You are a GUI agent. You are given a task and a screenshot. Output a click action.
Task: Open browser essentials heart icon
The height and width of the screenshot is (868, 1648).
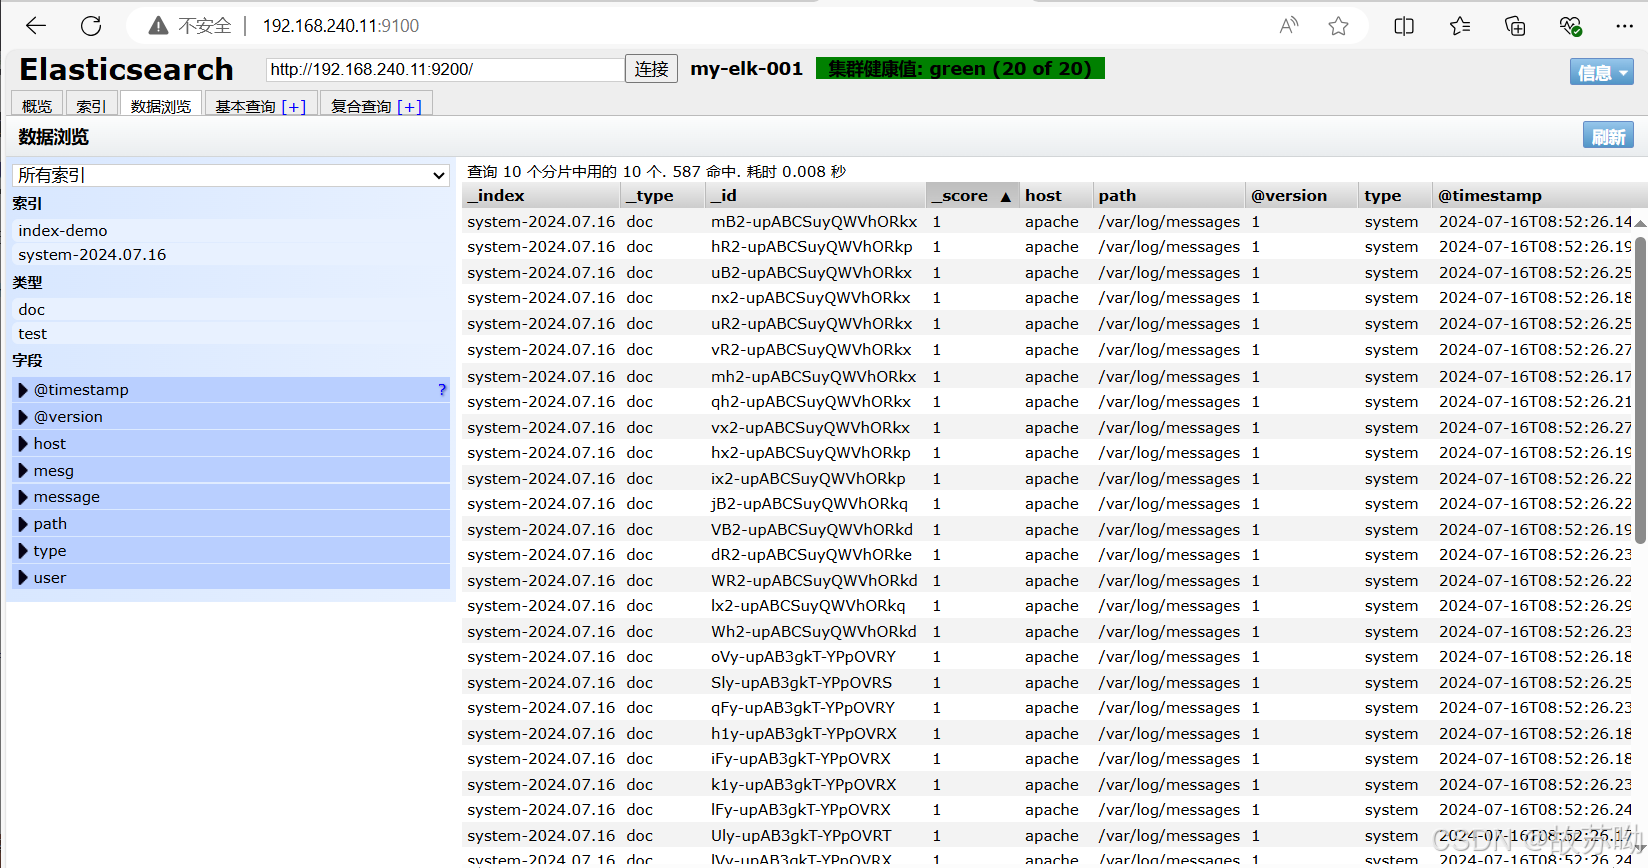click(x=1571, y=26)
